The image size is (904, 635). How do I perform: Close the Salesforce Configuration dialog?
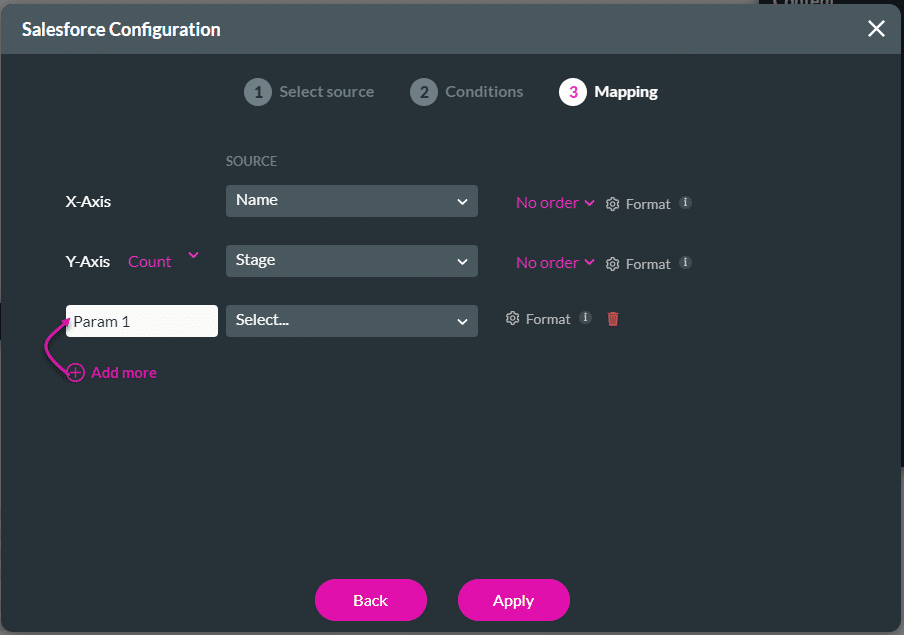coord(876,29)
